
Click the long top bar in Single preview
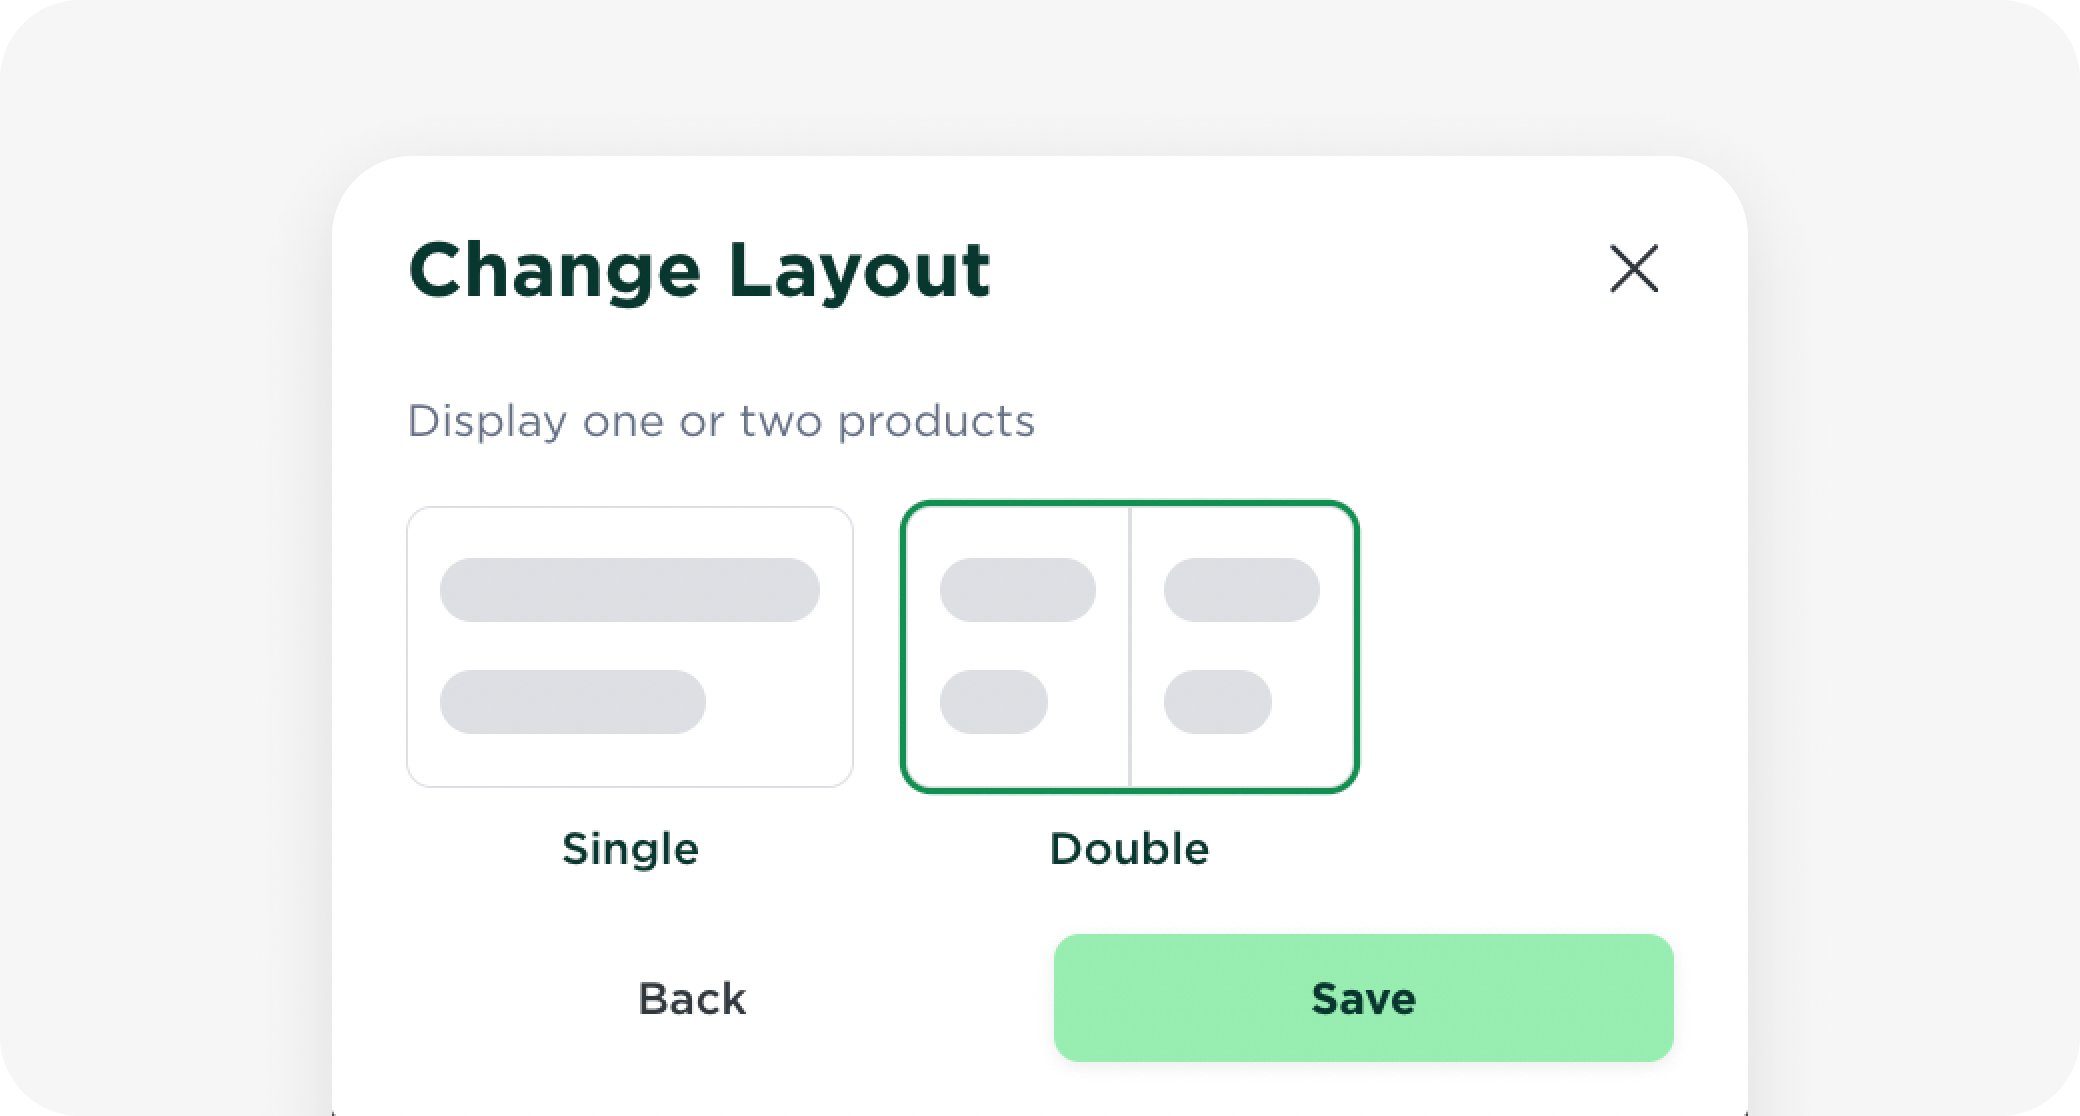(630, 590)
